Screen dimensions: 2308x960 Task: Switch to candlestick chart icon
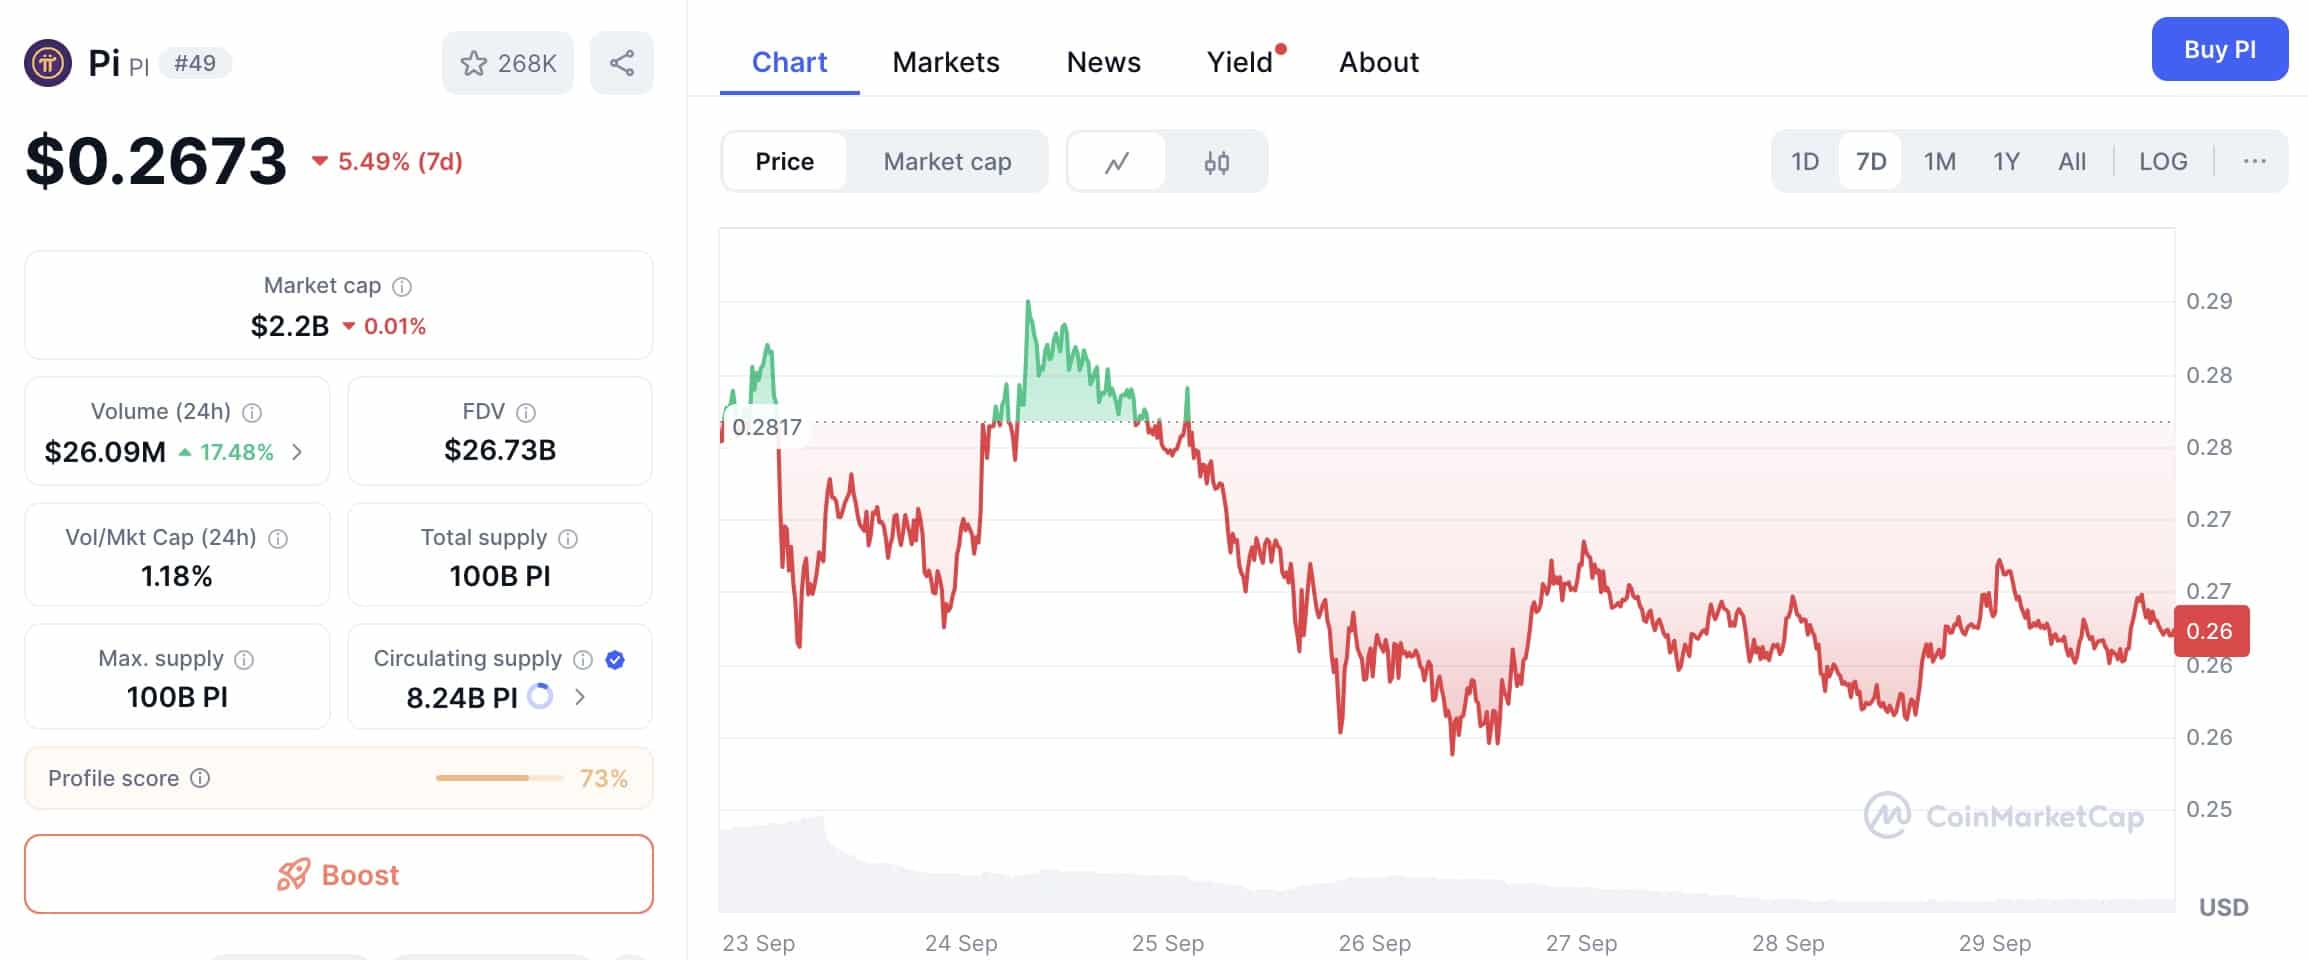(1216, 162)
